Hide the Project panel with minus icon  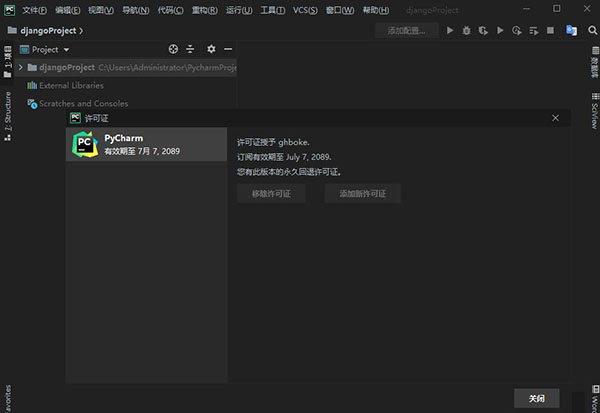[228, 49]
